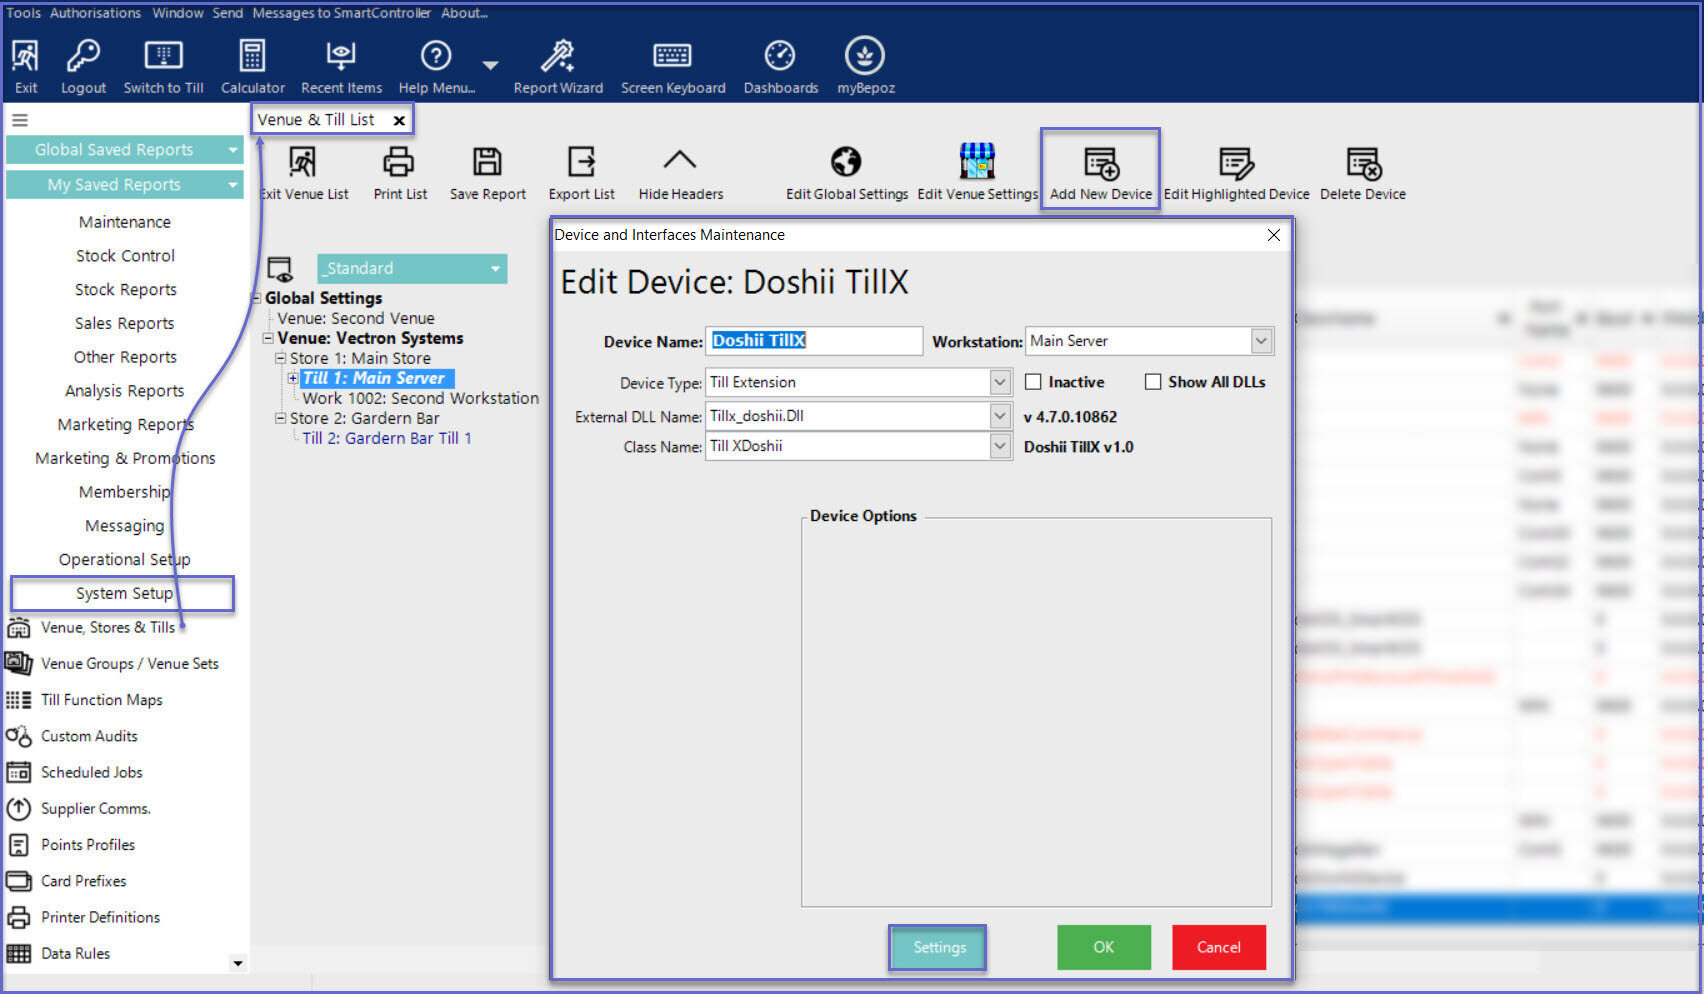Select Till 2: Gardern Bar Till 1
Screen dimensions: 1704x994
[386, 438]
